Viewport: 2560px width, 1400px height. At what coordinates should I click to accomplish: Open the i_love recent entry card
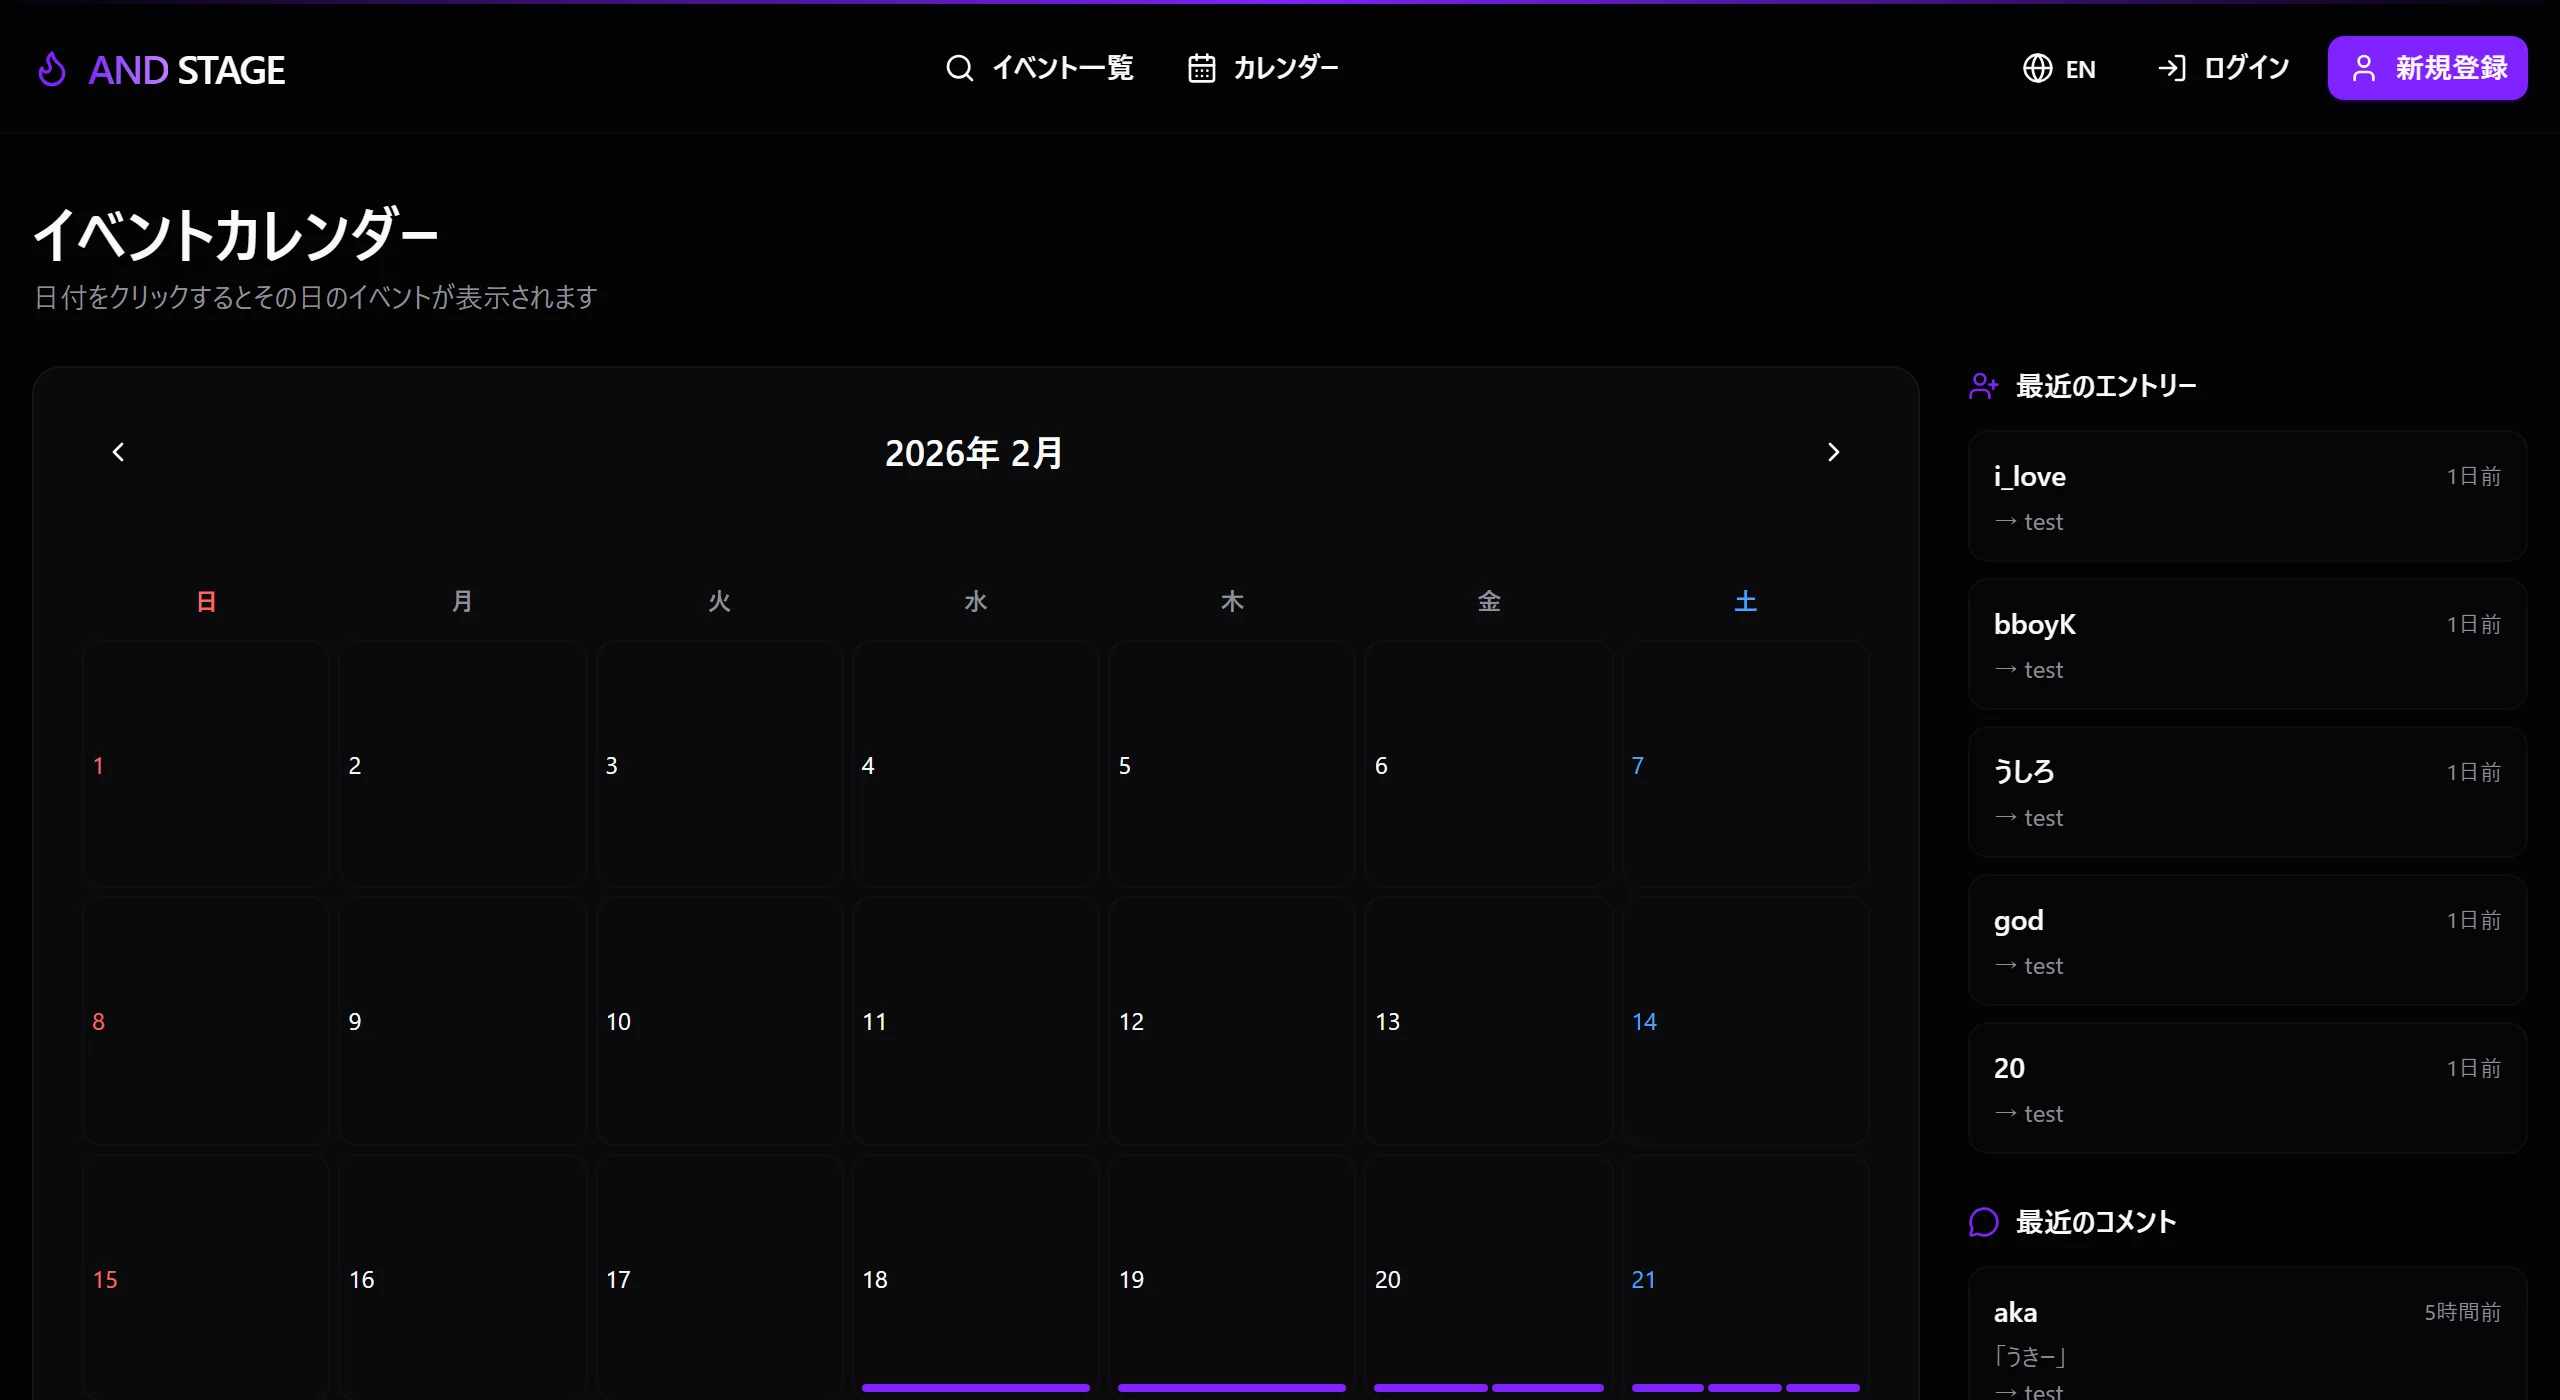(2246, 497)
